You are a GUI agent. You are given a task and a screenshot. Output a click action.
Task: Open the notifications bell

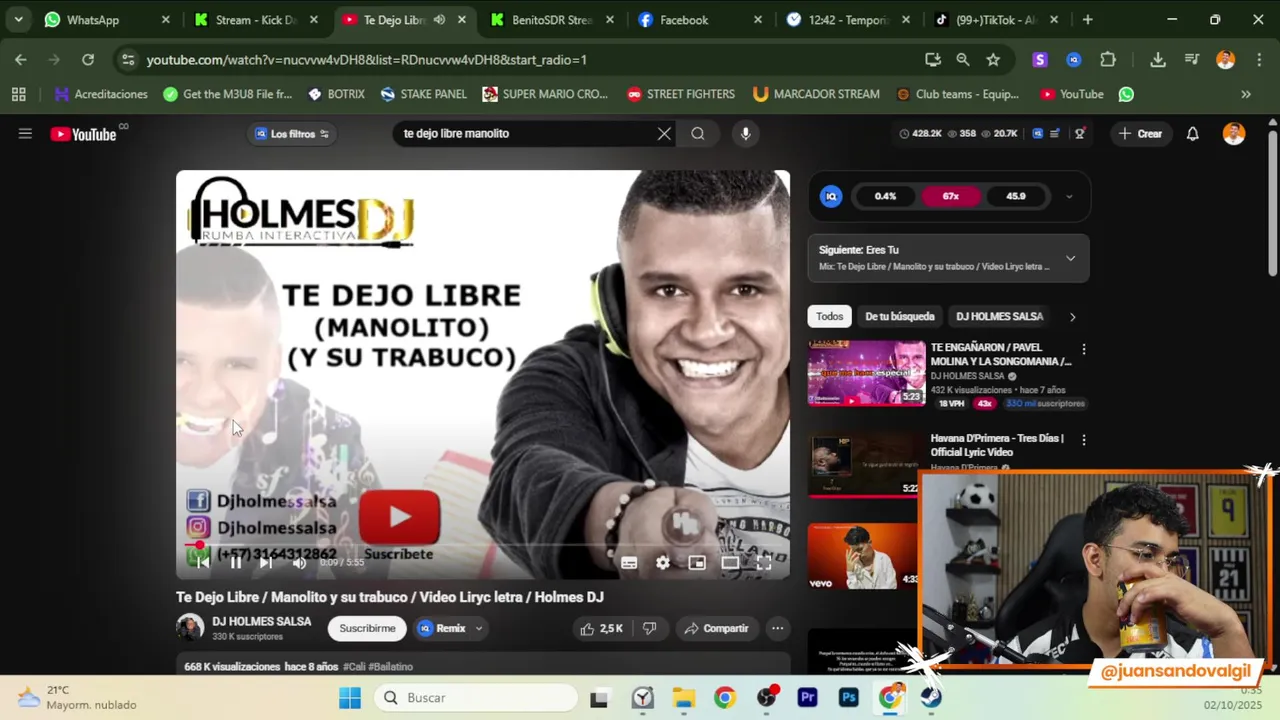[1192, 134]
